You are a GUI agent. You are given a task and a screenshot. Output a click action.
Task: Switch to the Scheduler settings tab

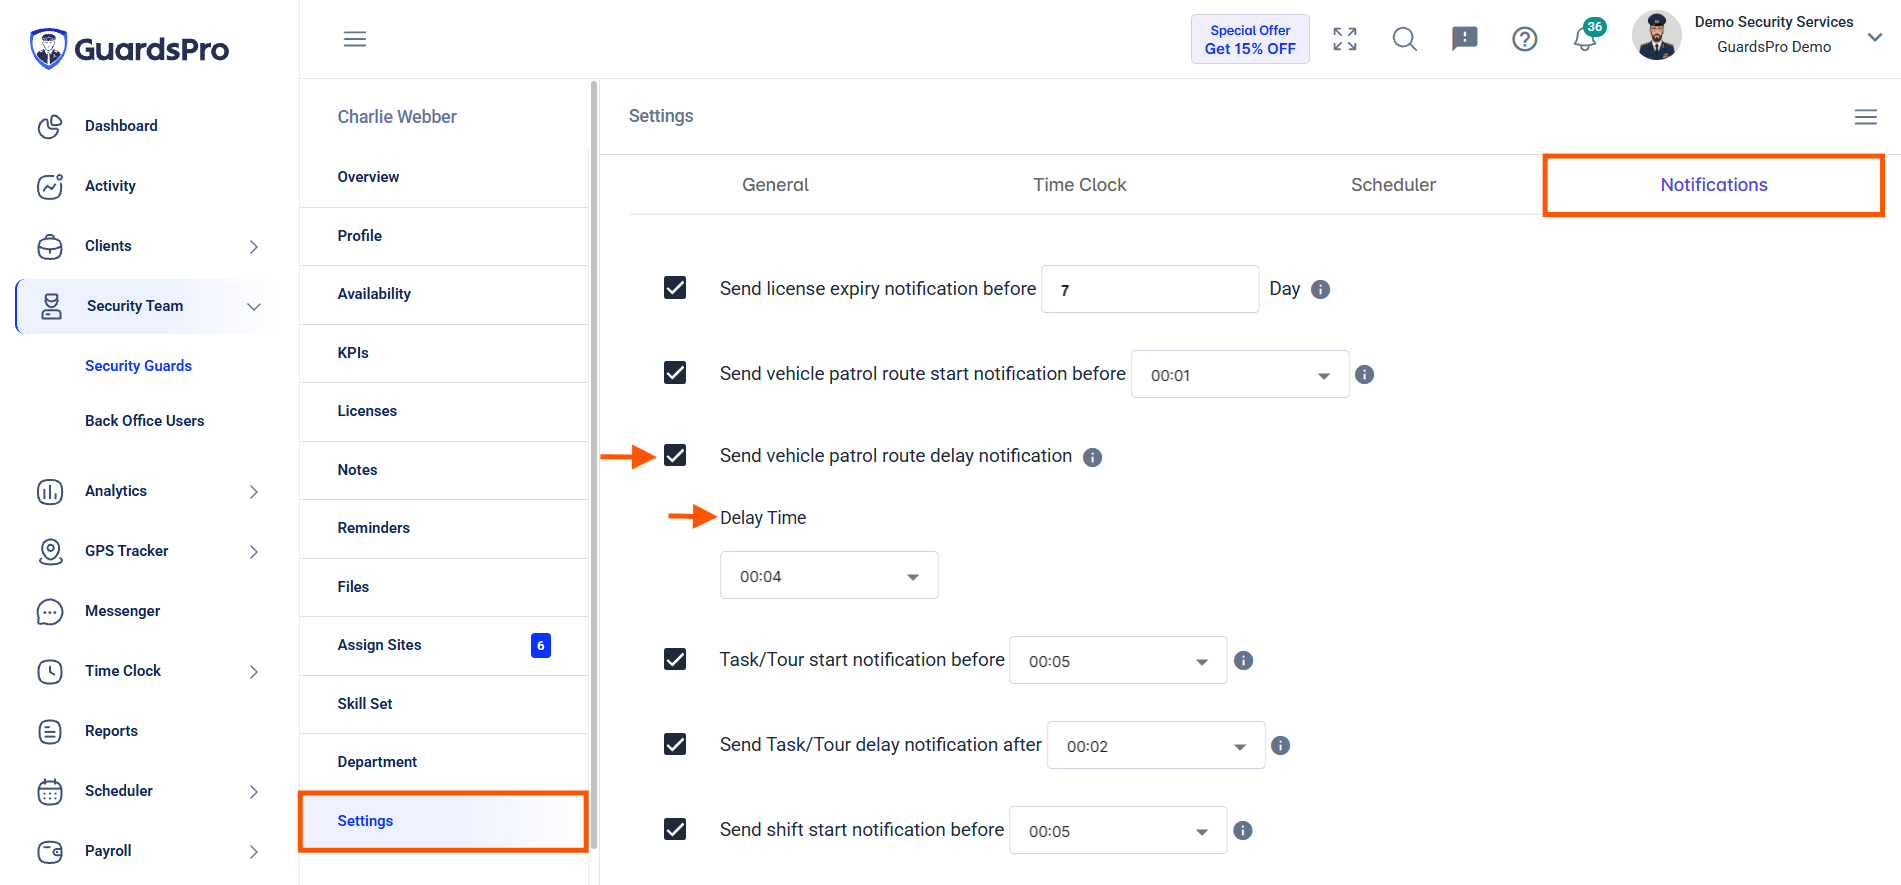(1393, 185)
